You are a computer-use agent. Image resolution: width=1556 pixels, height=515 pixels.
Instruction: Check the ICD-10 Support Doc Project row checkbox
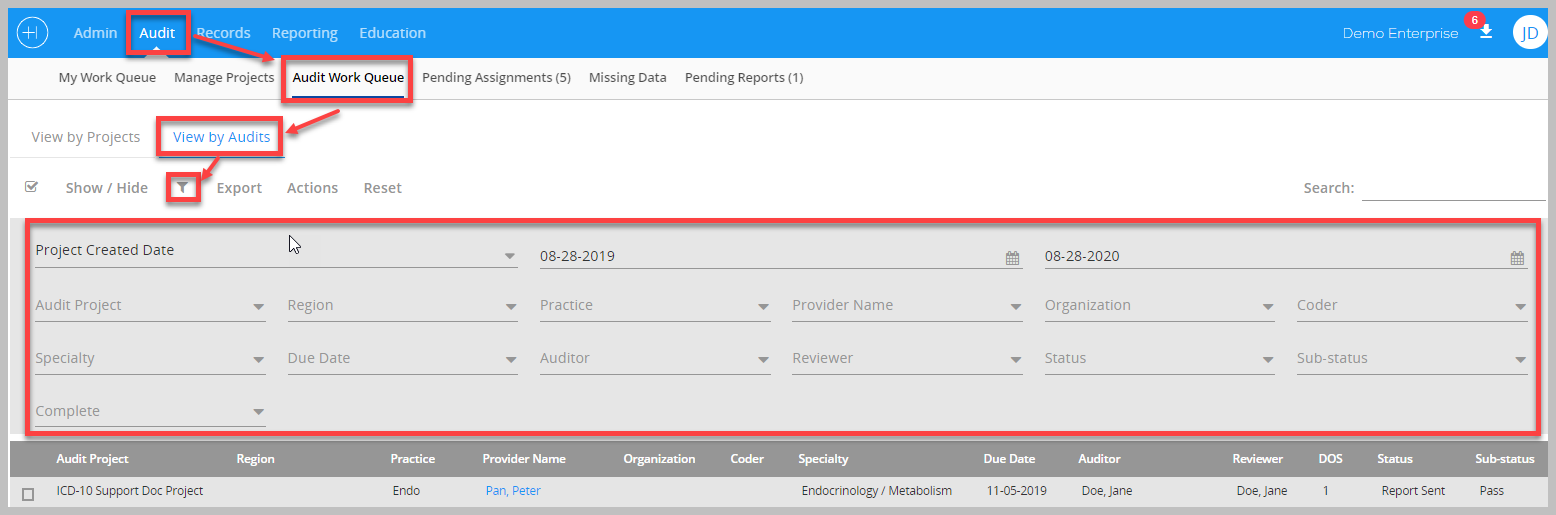[x=28, y=493]
